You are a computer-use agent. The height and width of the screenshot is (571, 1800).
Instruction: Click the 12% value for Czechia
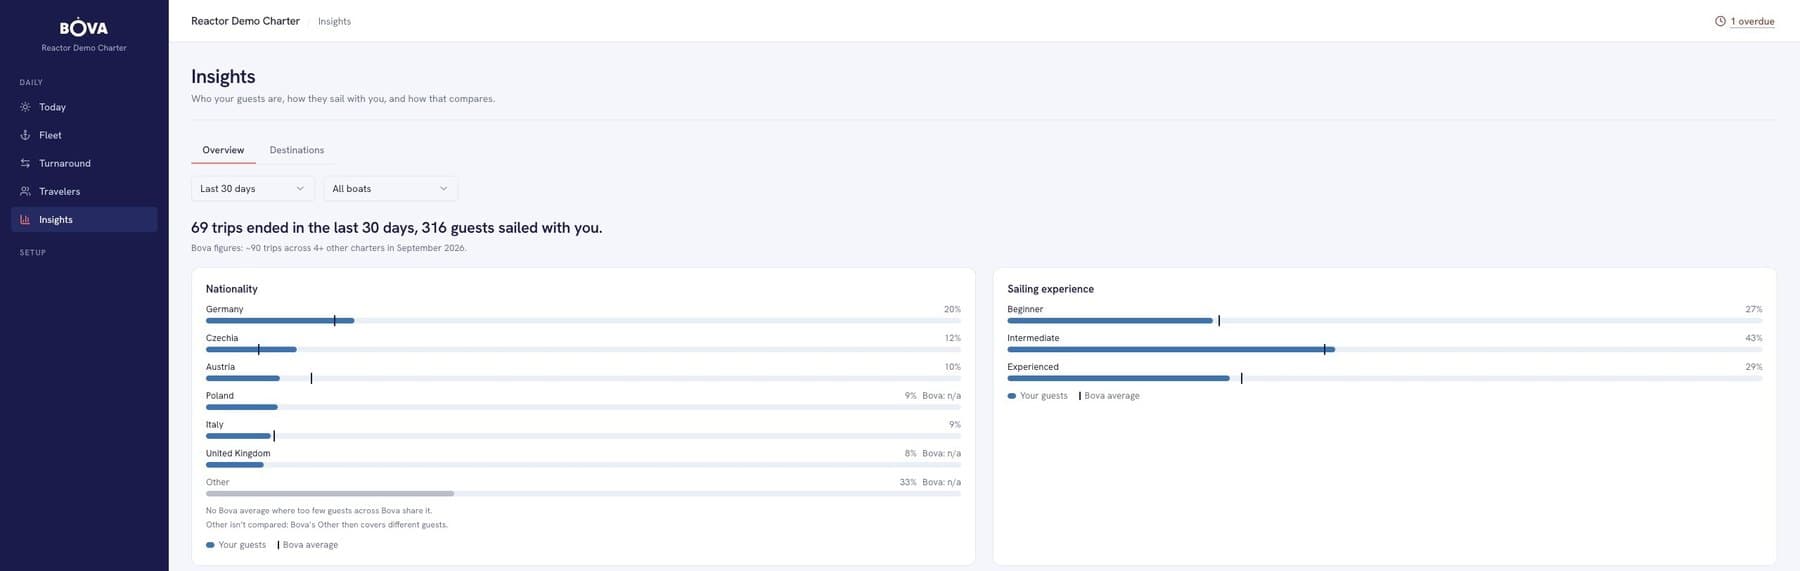952,338
